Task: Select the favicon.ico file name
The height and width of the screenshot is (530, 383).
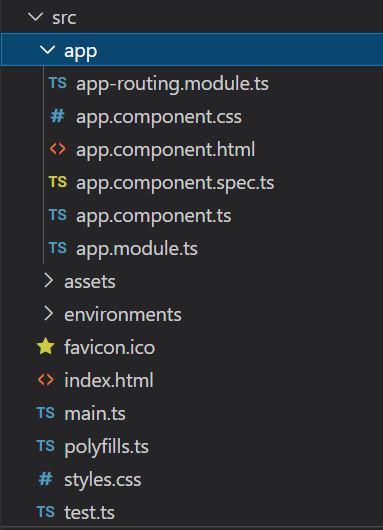Action: 110,347
